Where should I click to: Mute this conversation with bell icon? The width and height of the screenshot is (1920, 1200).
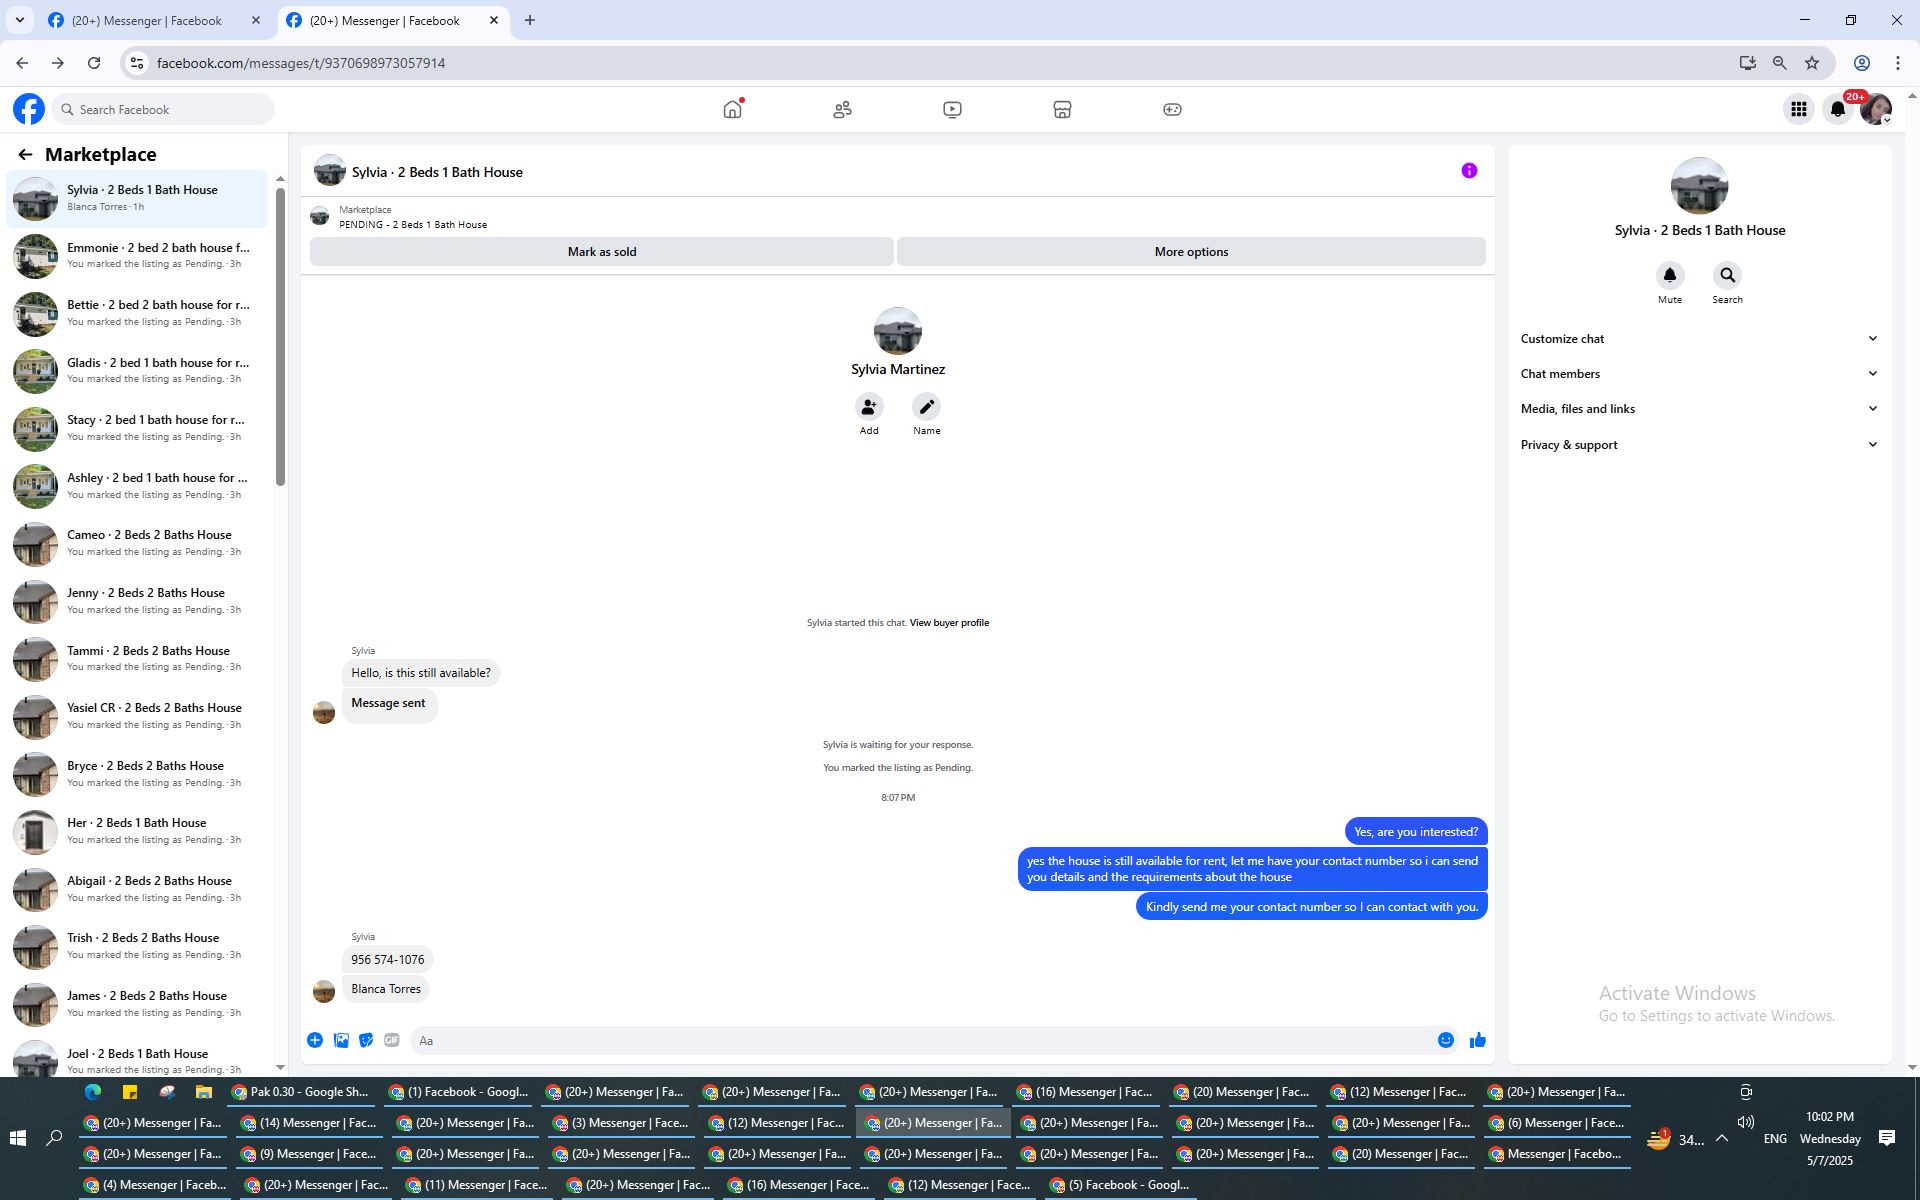click(1669, 276)
